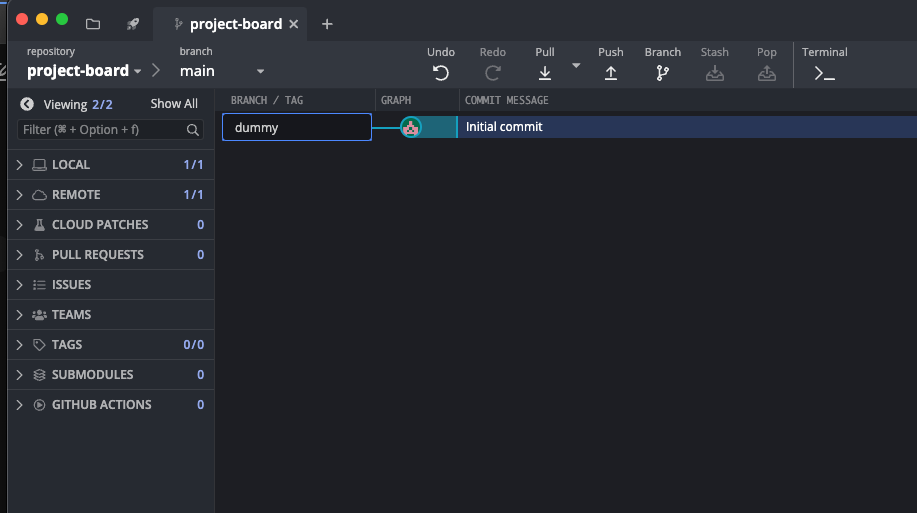Click the laptop icon beside LOCAL
This screenshot has height=513, width=917.
click(39, 165)
